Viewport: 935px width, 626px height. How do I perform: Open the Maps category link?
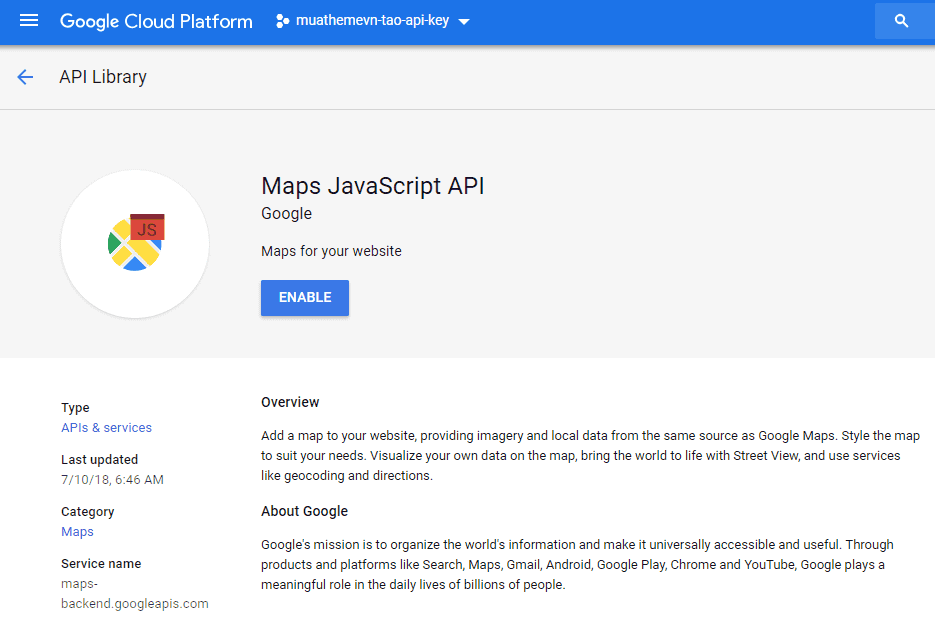click(77, 532)
